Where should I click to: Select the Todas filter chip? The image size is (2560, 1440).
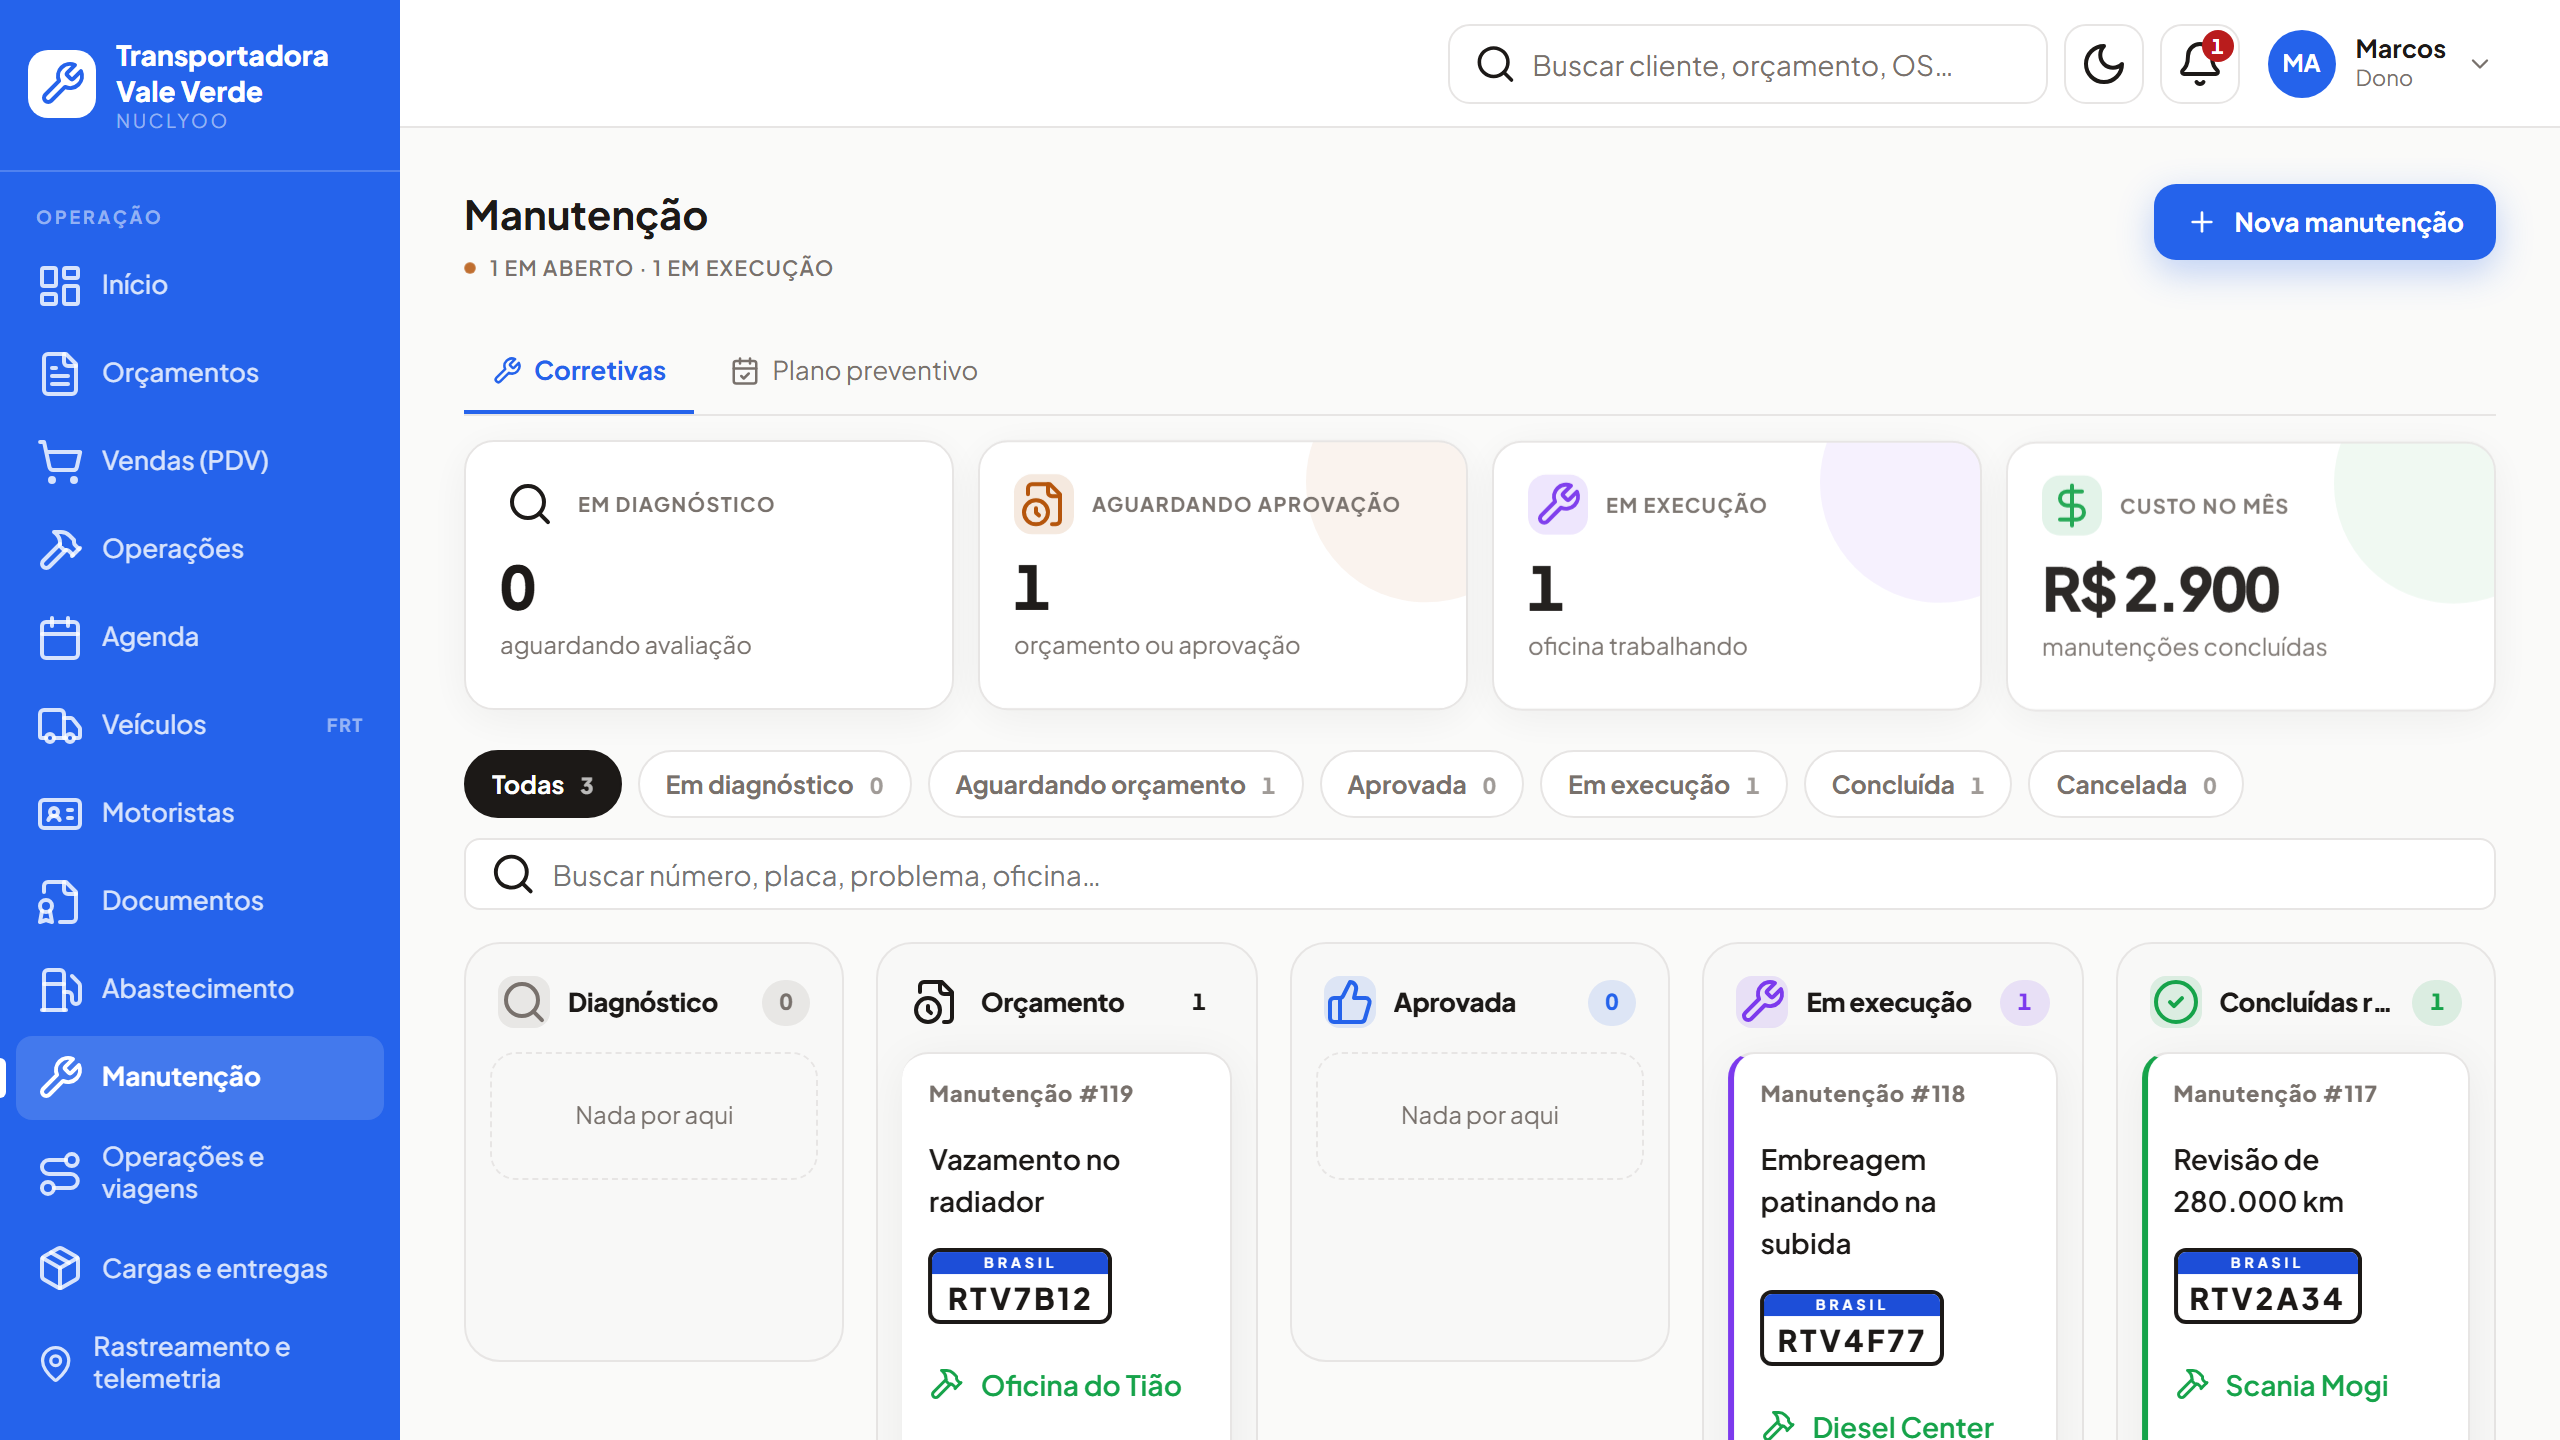coord(542,785)
